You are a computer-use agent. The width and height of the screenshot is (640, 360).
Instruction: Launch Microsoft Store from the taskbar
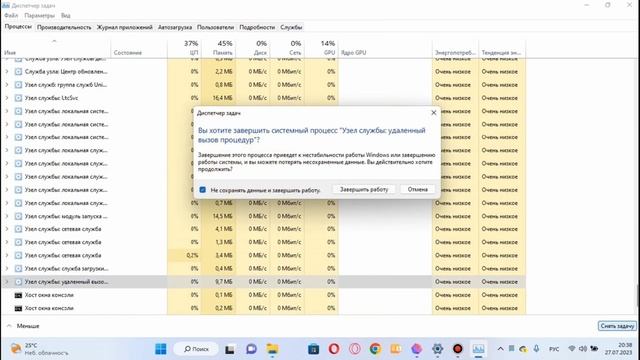pyautogui.click(x=313, y=349)
